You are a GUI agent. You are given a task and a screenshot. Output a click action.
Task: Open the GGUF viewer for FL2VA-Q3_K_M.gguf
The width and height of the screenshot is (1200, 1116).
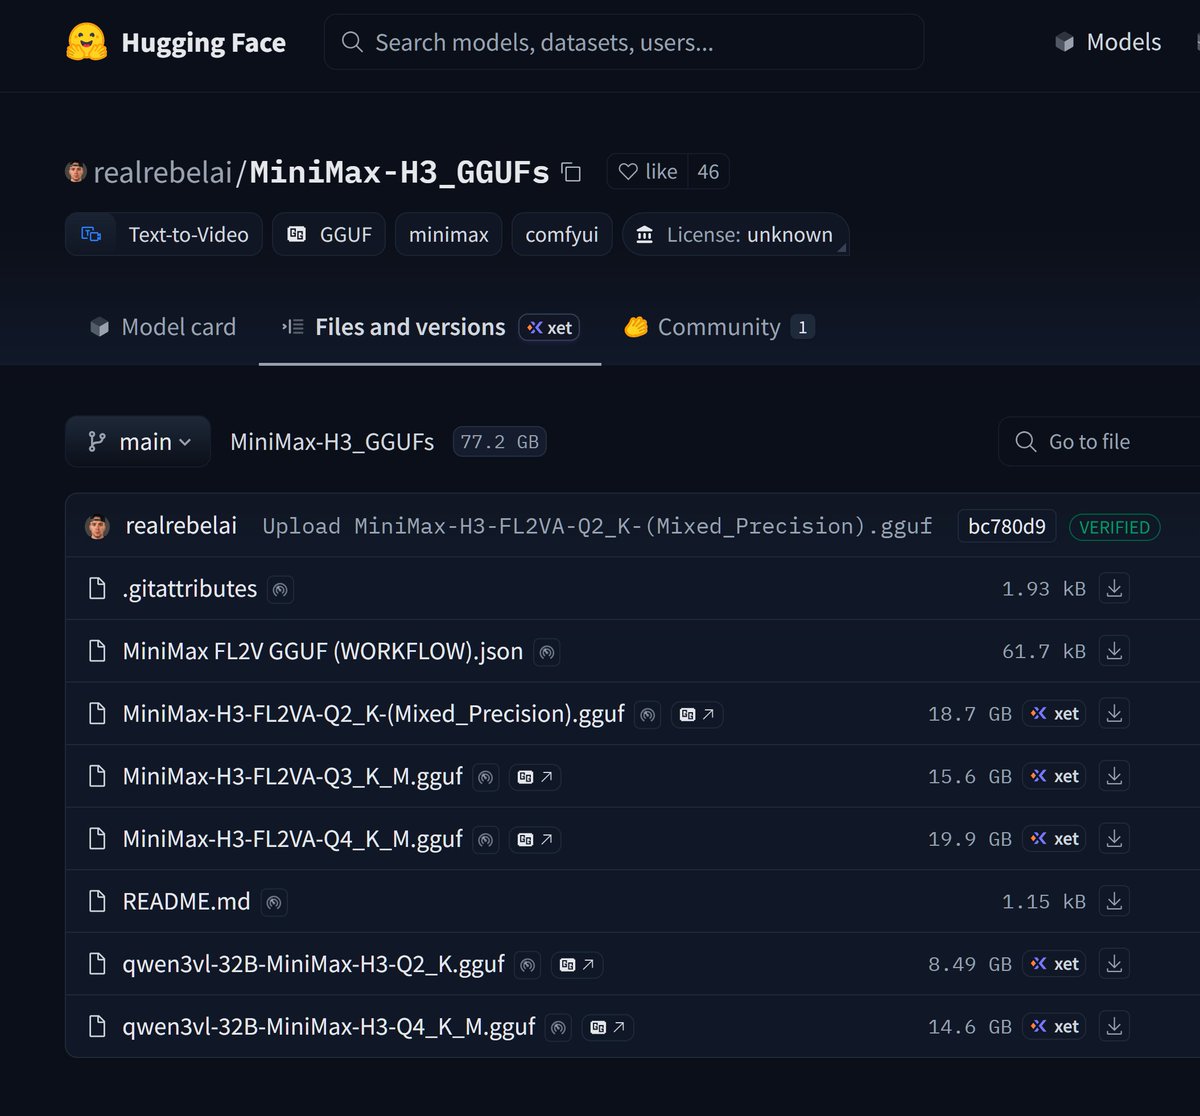pyautogui.click(x=535, y=777)
